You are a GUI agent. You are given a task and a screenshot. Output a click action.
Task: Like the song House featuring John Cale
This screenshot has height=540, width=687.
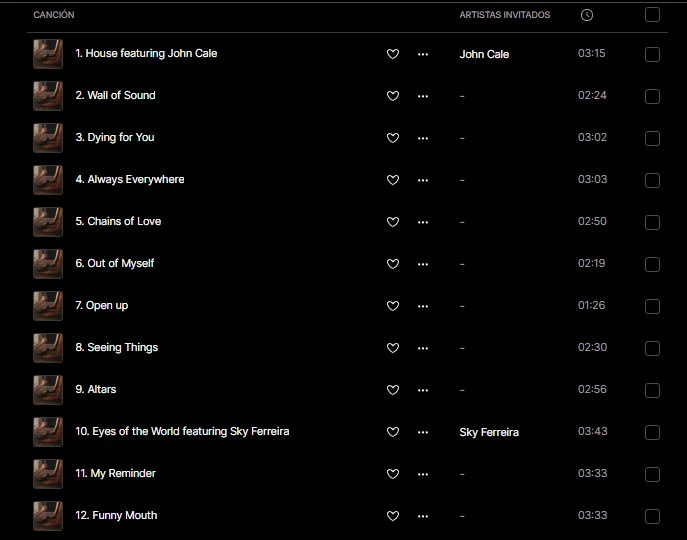coord(393,54)
